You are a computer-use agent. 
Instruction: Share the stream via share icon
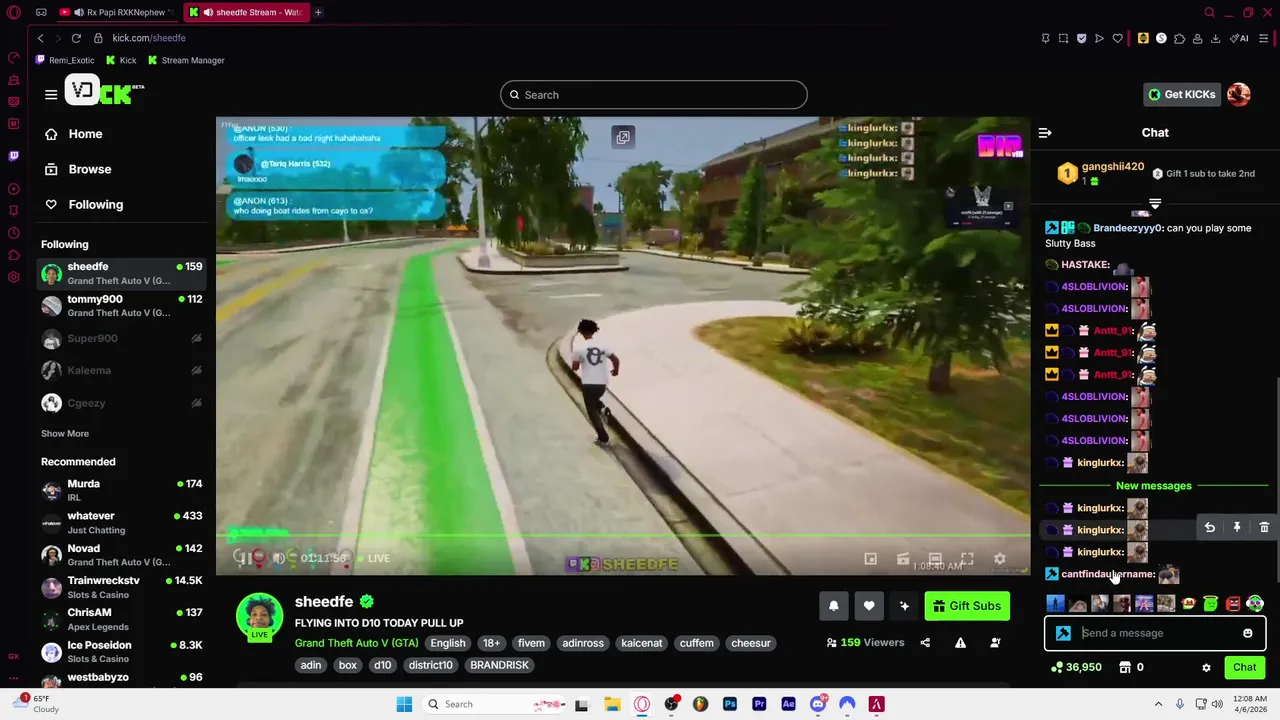click(x=925, y=643)
